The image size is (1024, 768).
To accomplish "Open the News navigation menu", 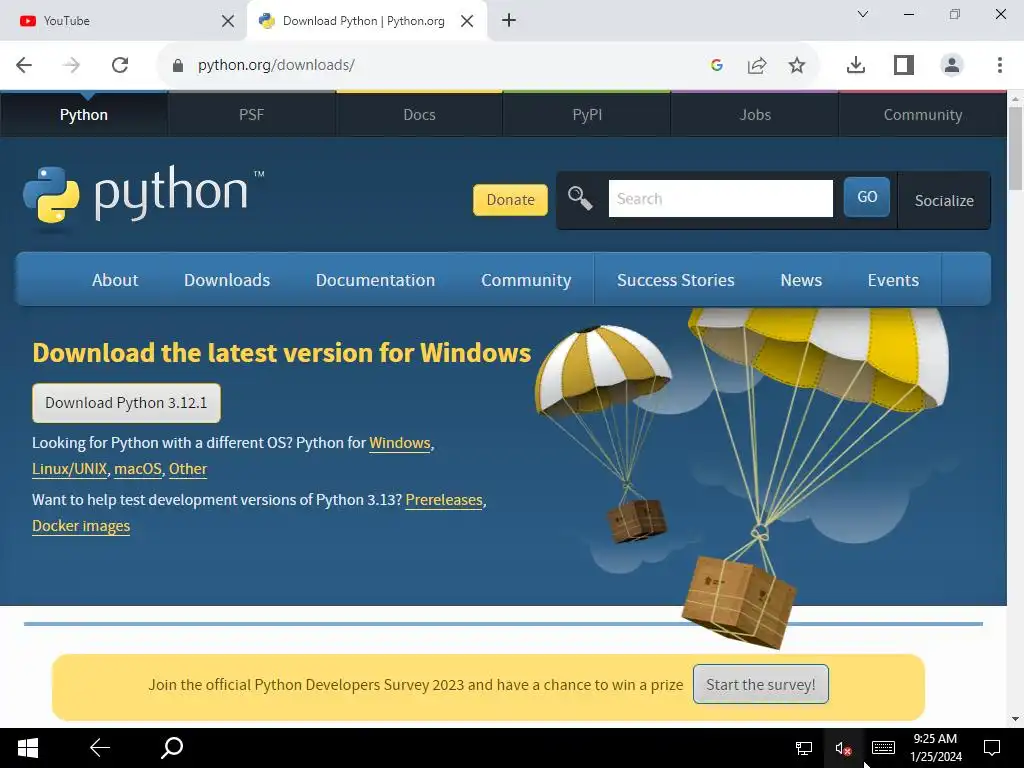I will (x=801, y=280).
